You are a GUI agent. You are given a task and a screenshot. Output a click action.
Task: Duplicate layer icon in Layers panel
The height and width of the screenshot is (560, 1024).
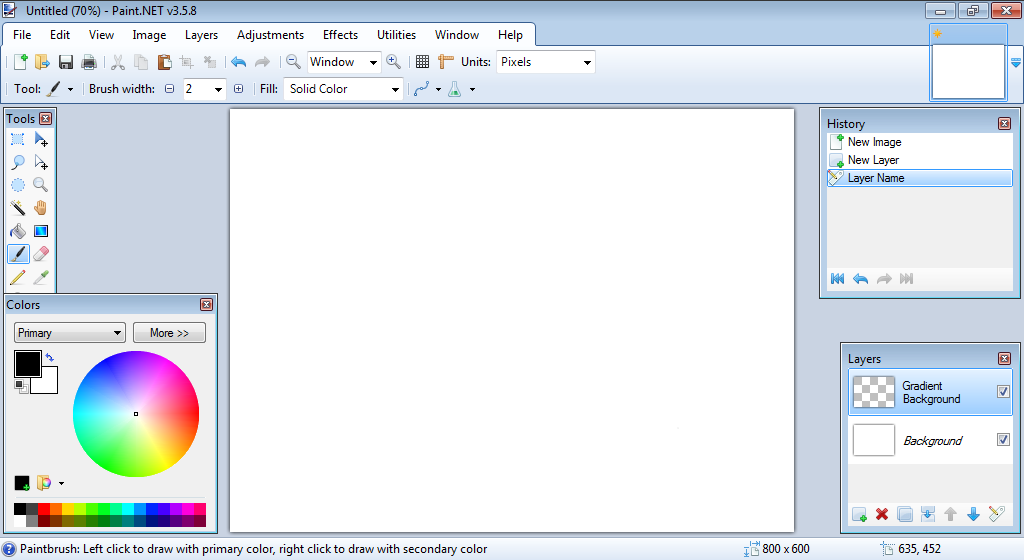tap(904, 514)
